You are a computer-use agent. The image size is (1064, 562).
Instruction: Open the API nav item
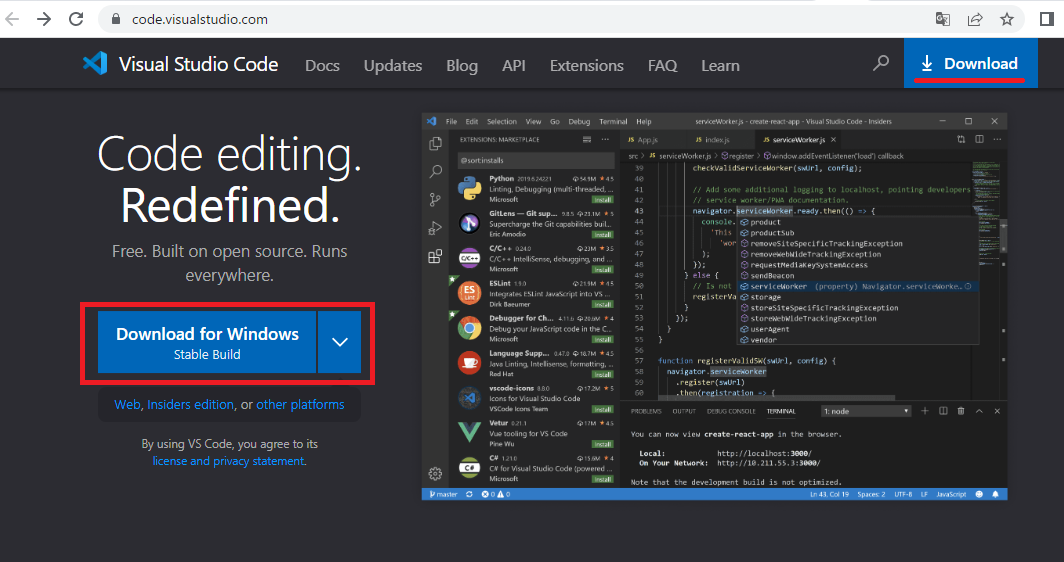[x=514, y=66]
